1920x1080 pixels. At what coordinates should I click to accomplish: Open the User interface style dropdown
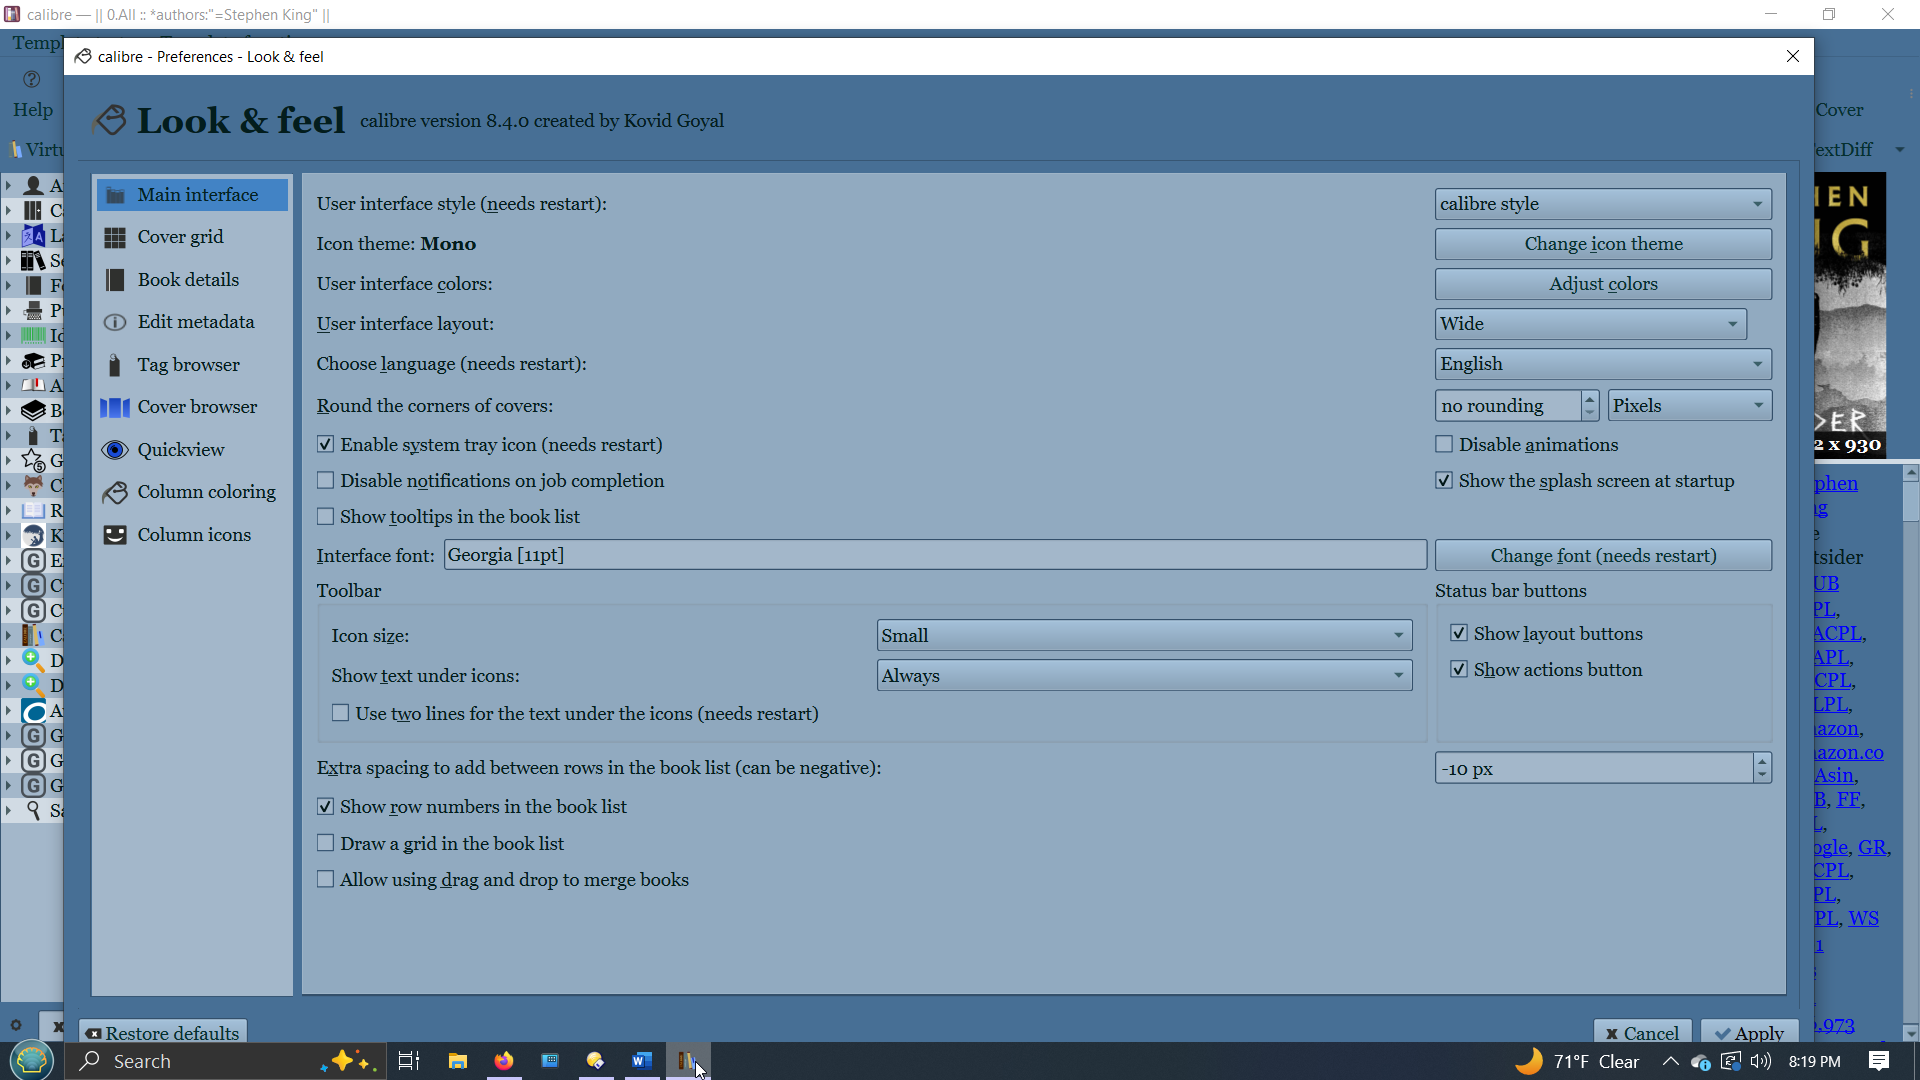(x=1602, y=204)
